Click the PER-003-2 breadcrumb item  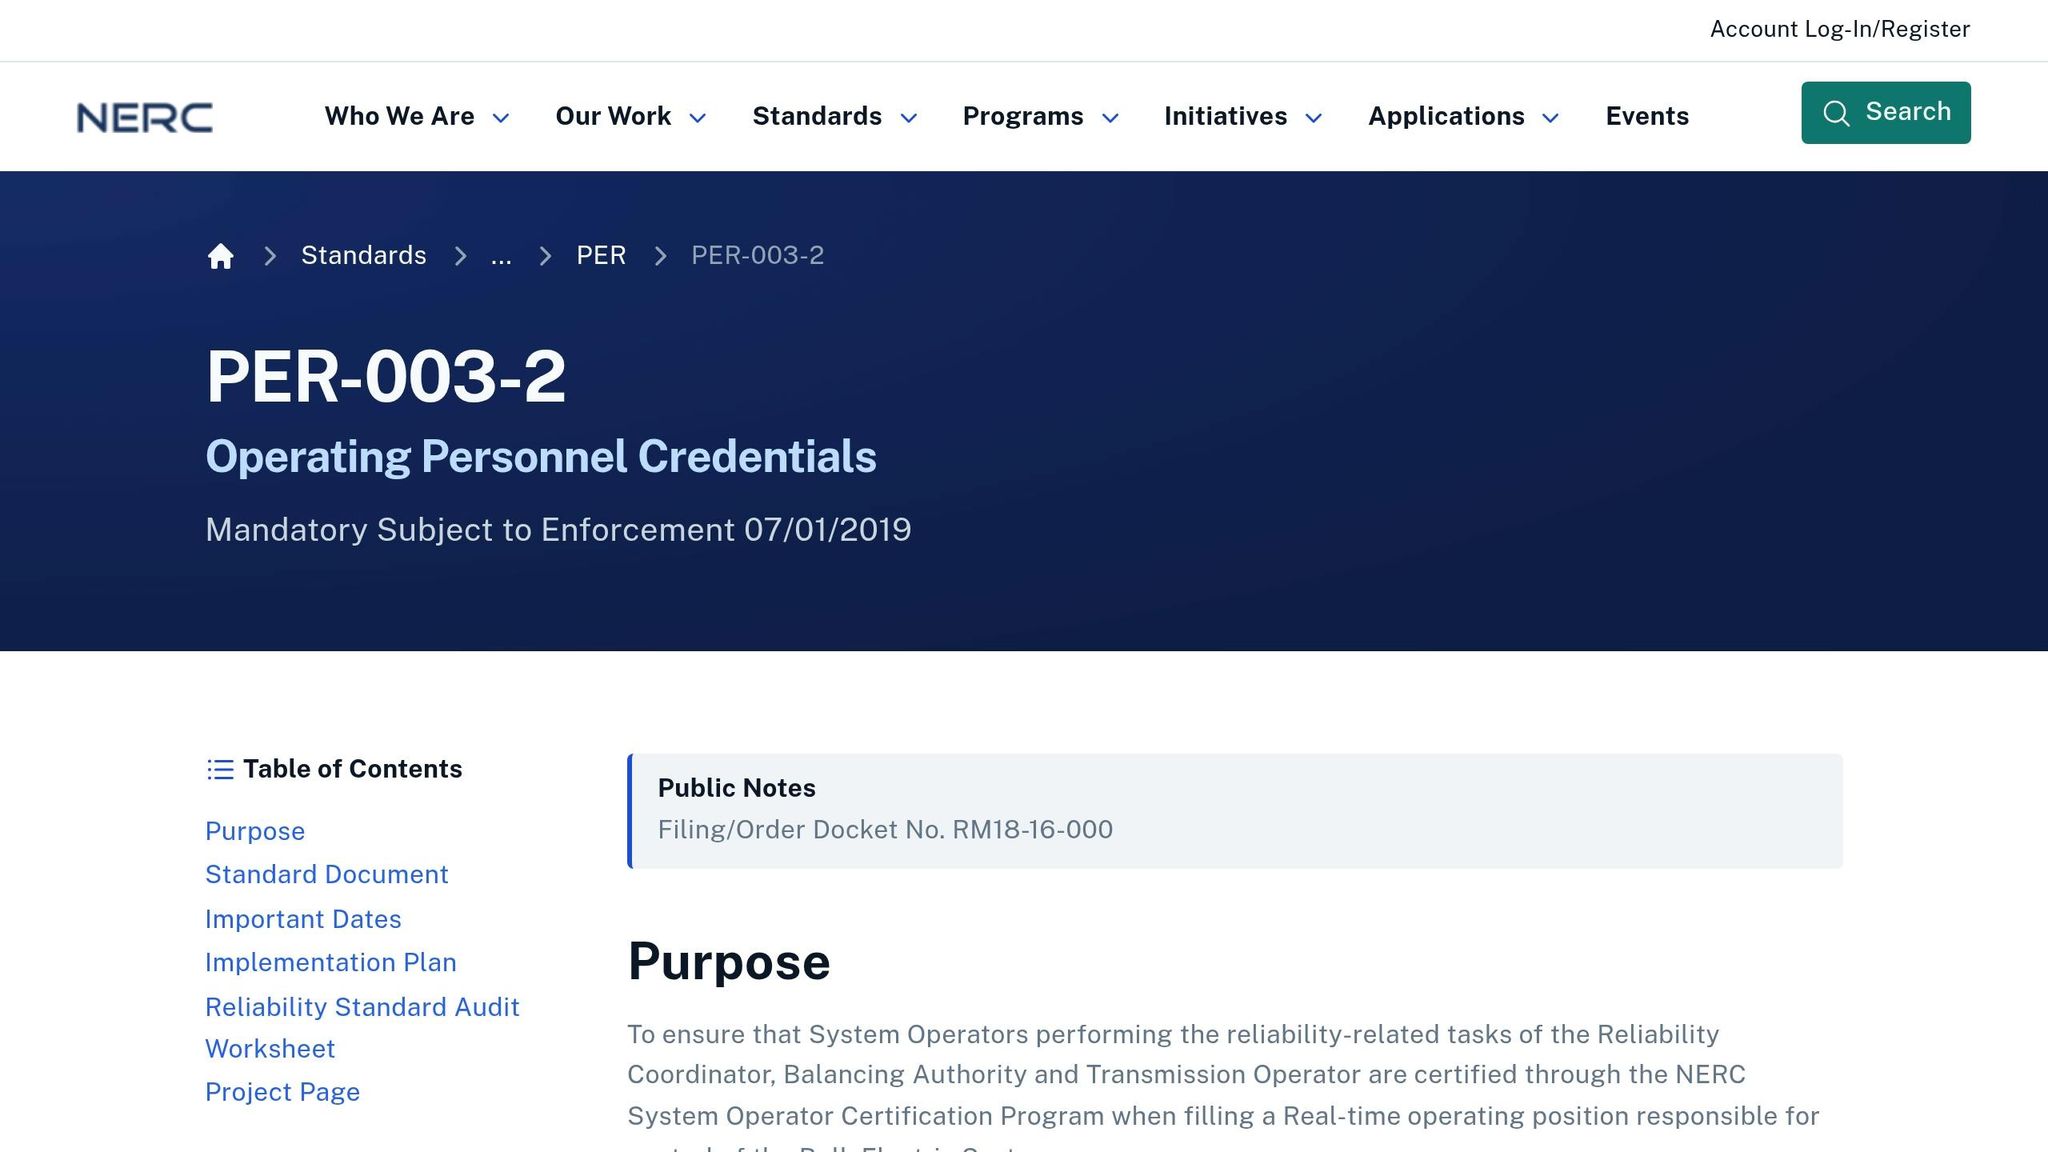pyautogui.click(x=758, y=256)
